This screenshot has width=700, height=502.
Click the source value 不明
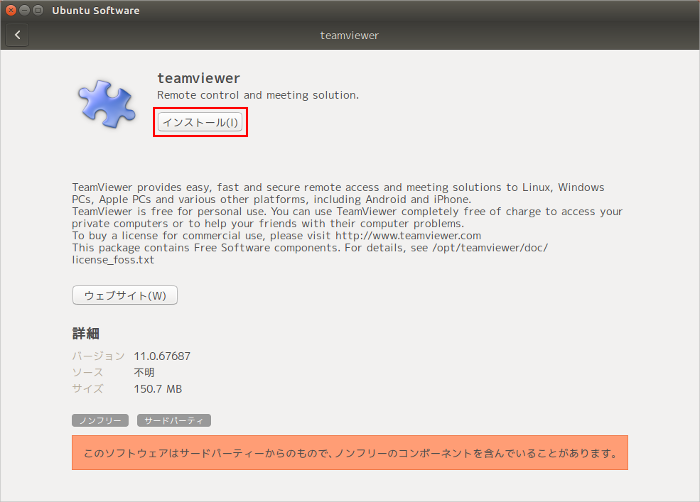tap(144, 372)
